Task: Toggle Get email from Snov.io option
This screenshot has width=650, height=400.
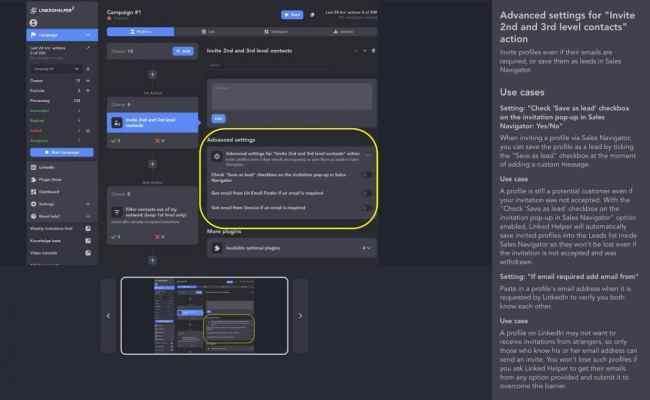Action: click(366, 208)
